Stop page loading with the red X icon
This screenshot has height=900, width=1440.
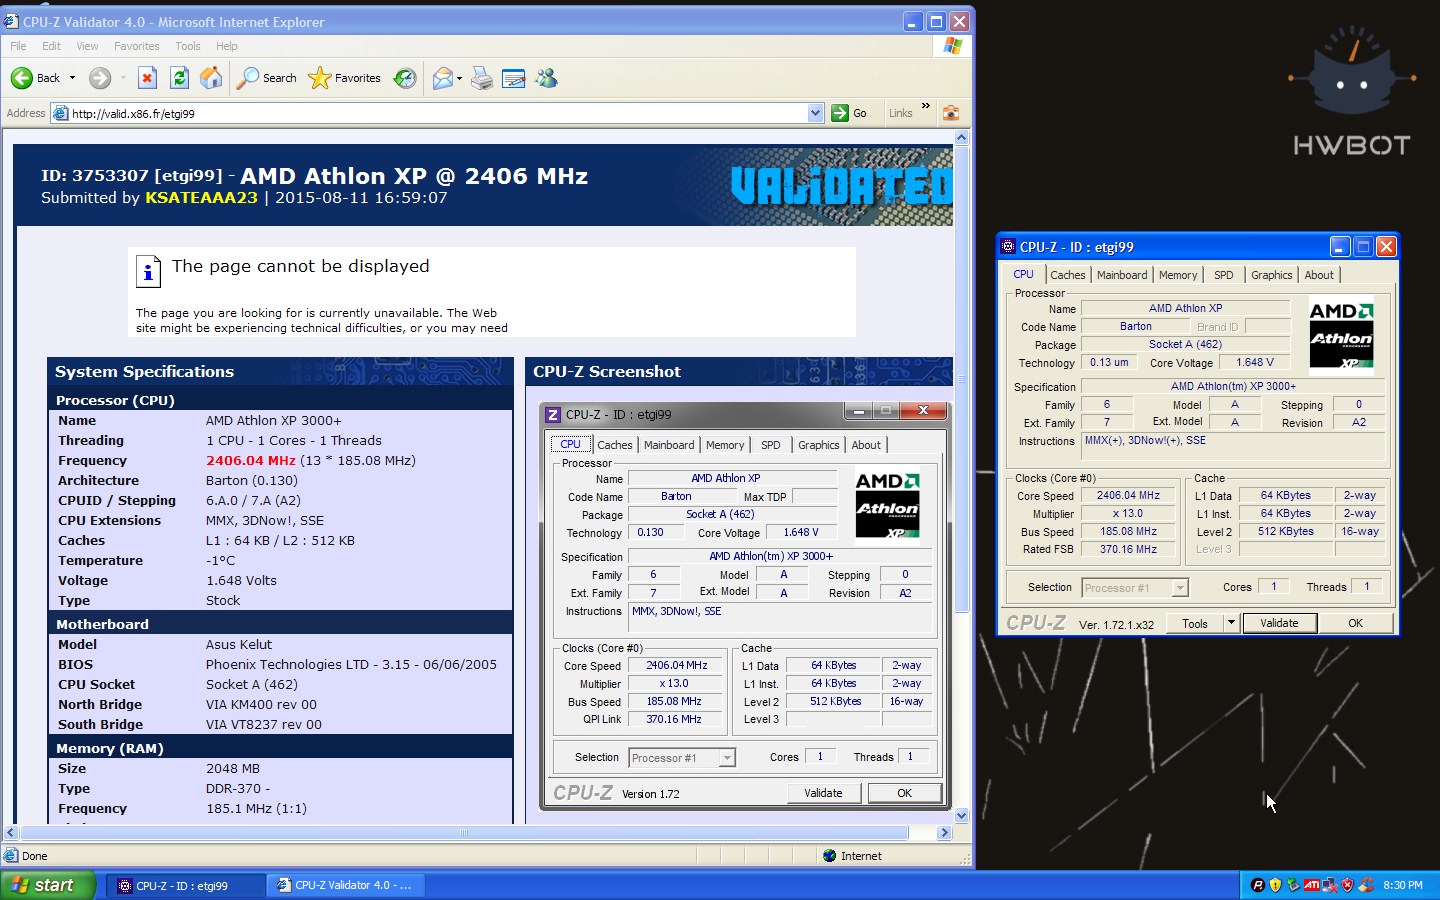147,78
